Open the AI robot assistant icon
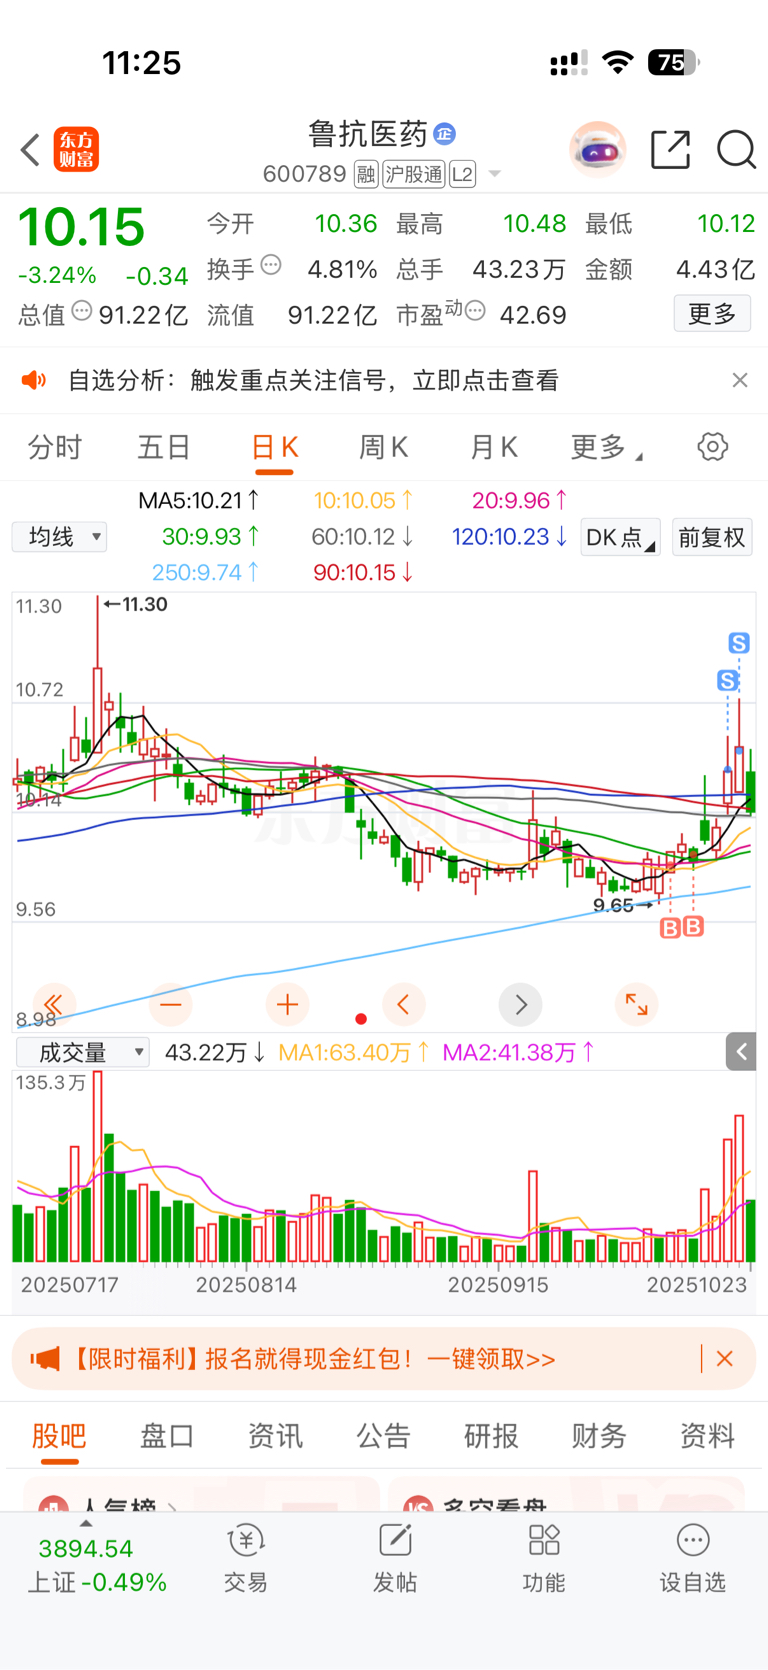 click(x=598, y=150)
